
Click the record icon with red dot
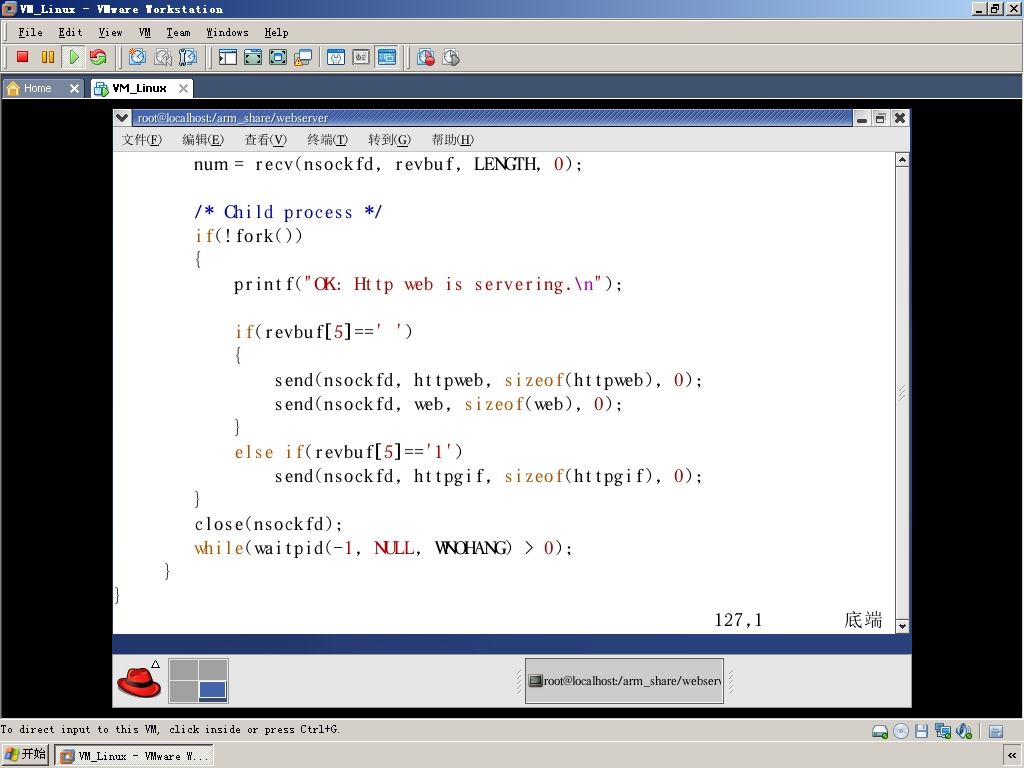[426, 57]
